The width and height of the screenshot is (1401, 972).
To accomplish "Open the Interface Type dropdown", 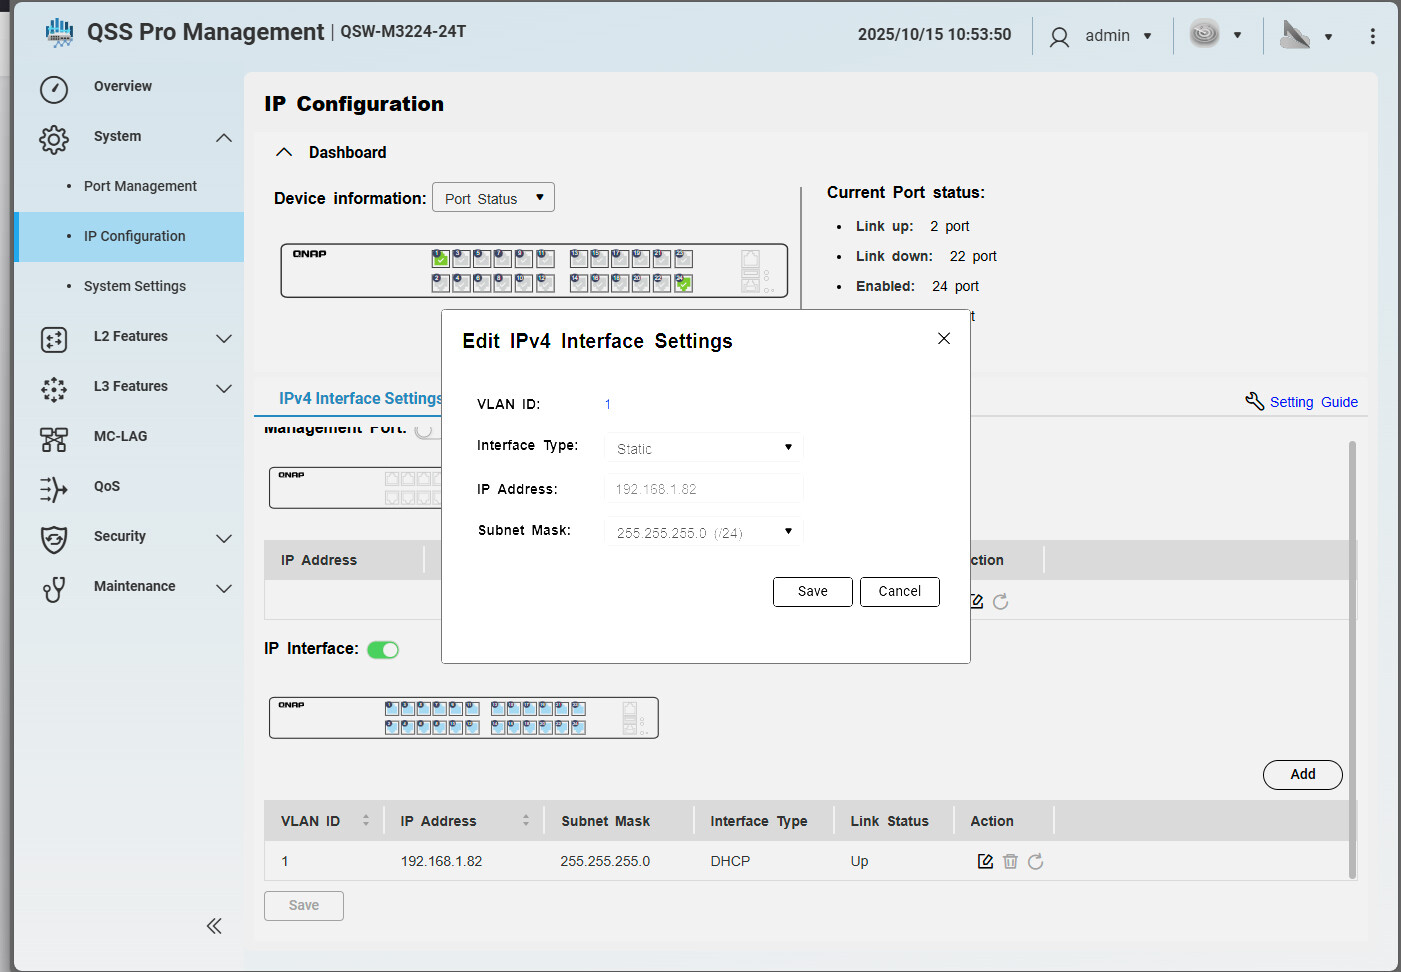I will pyautogui.click(x=703, y=447).
